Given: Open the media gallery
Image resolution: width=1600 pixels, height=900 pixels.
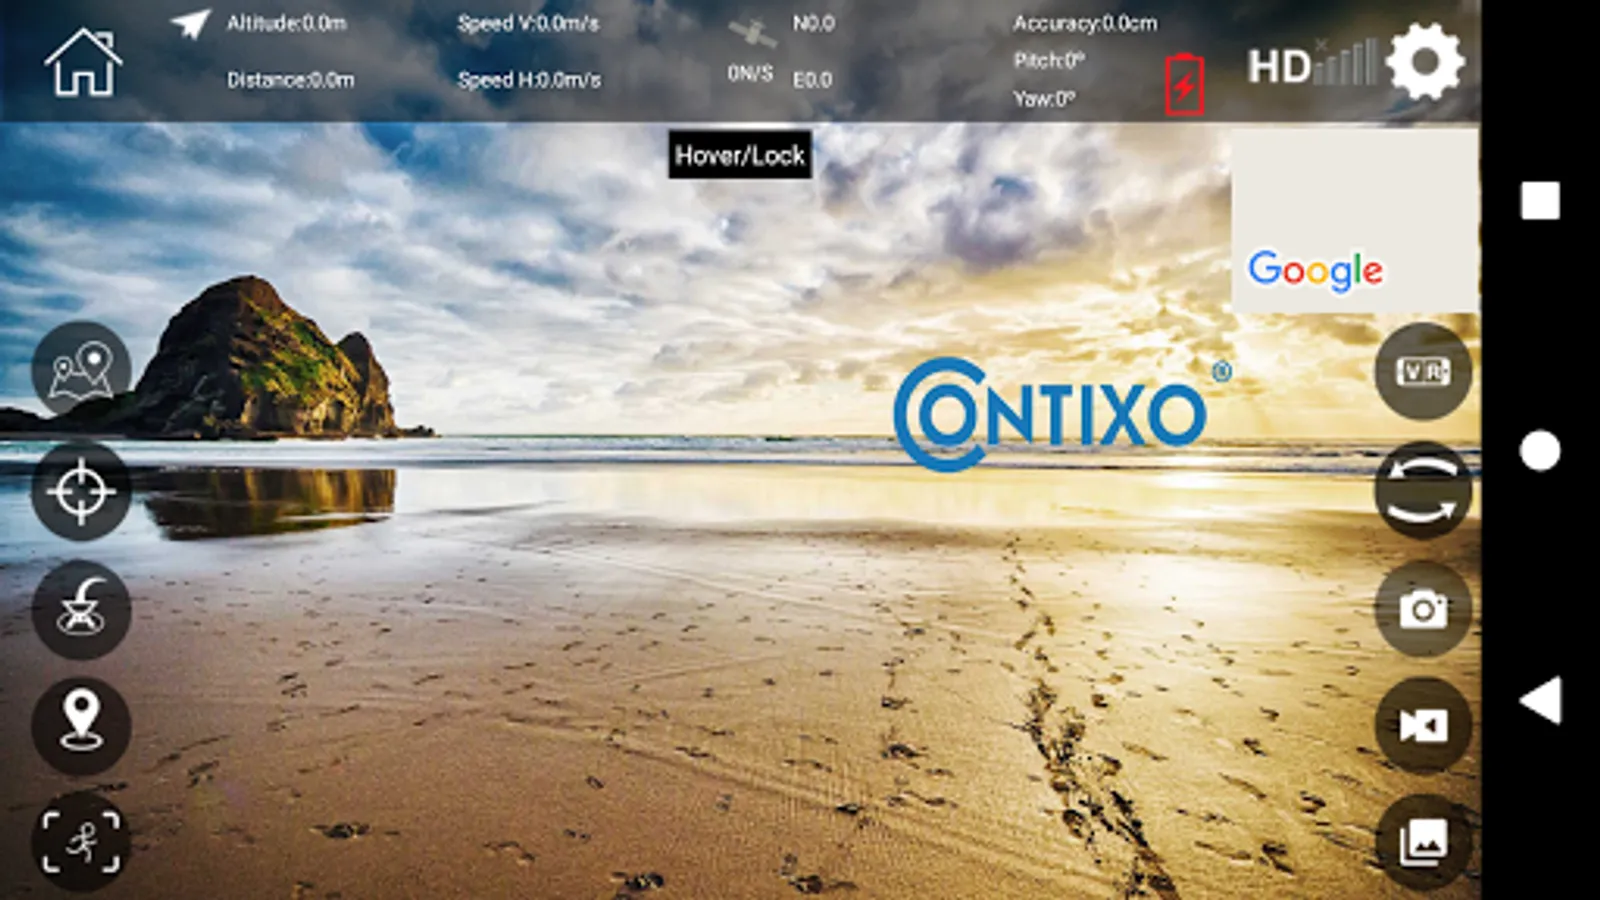Looking at the screenshot, I should point(1423,842).
